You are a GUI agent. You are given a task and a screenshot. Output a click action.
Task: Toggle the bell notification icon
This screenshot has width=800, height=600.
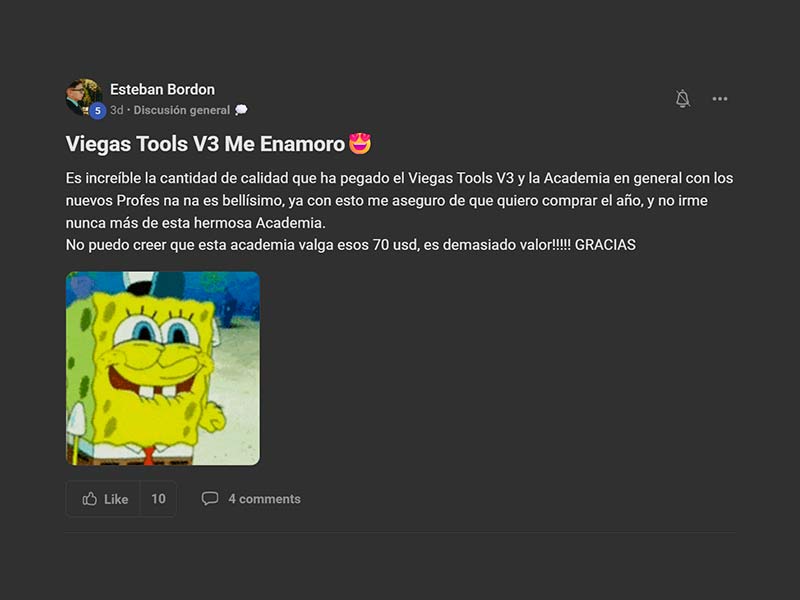point(683,99)
